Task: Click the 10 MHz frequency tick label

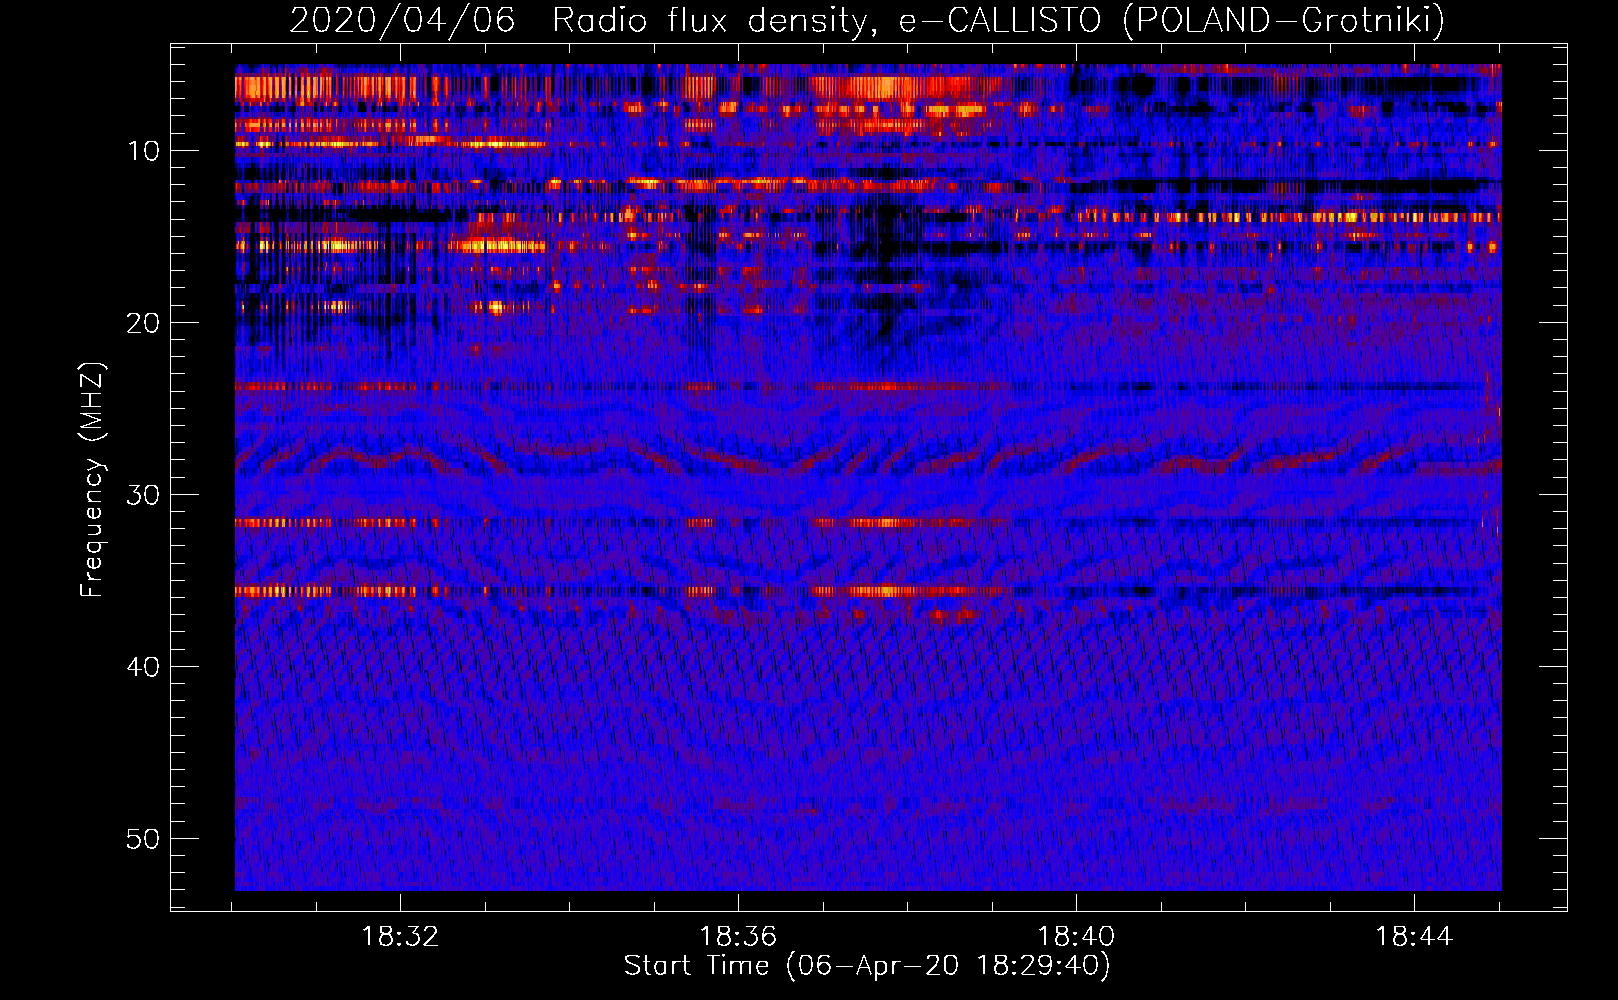Action: pyautogui.click(x=144, y=151)
